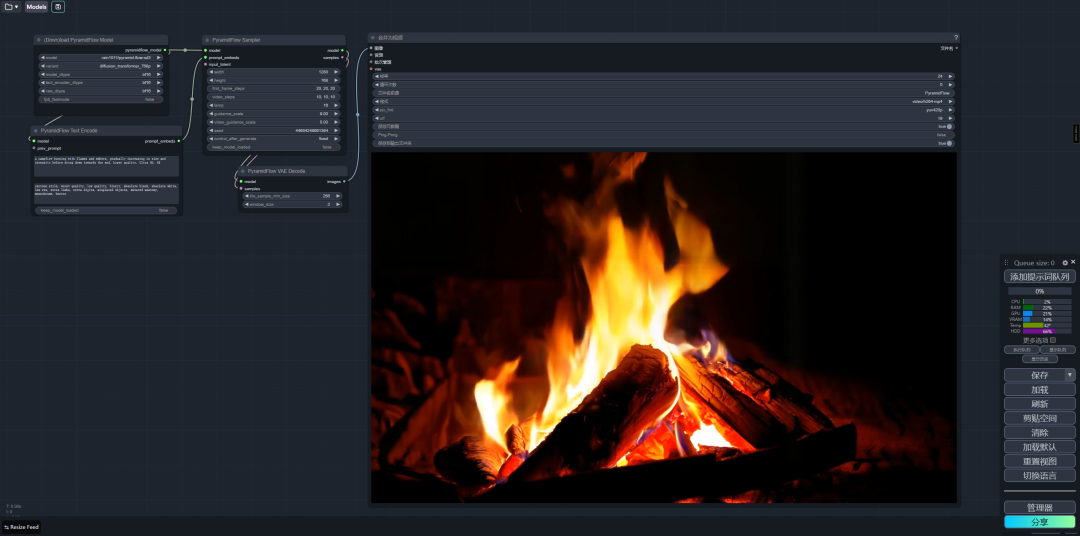Open help question mark on video combine node
The image size is (1080, 536).
[x=955, y=38]
